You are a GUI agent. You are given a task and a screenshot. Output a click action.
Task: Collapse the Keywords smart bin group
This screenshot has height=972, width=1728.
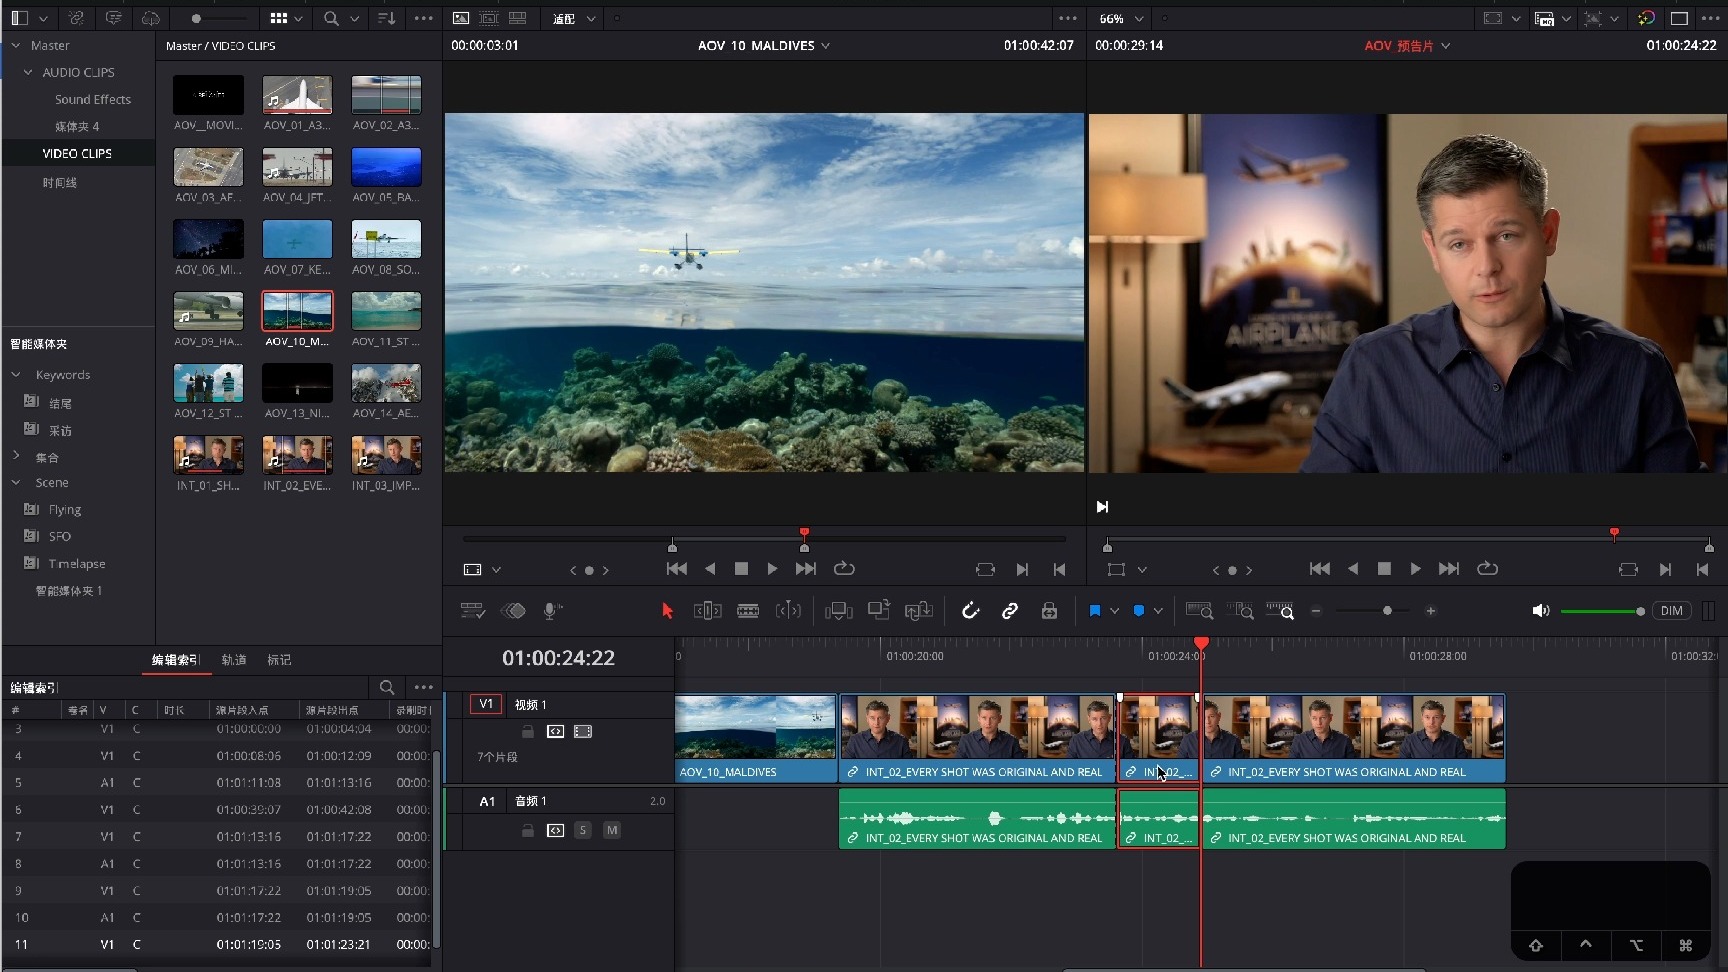pyautogui.click(x=16, y=374)
